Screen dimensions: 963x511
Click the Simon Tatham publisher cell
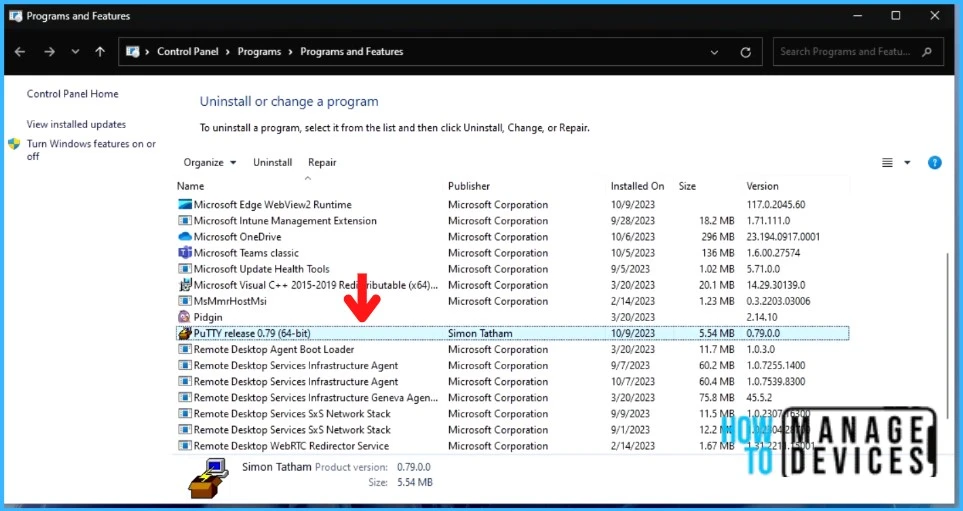[480, 333]
